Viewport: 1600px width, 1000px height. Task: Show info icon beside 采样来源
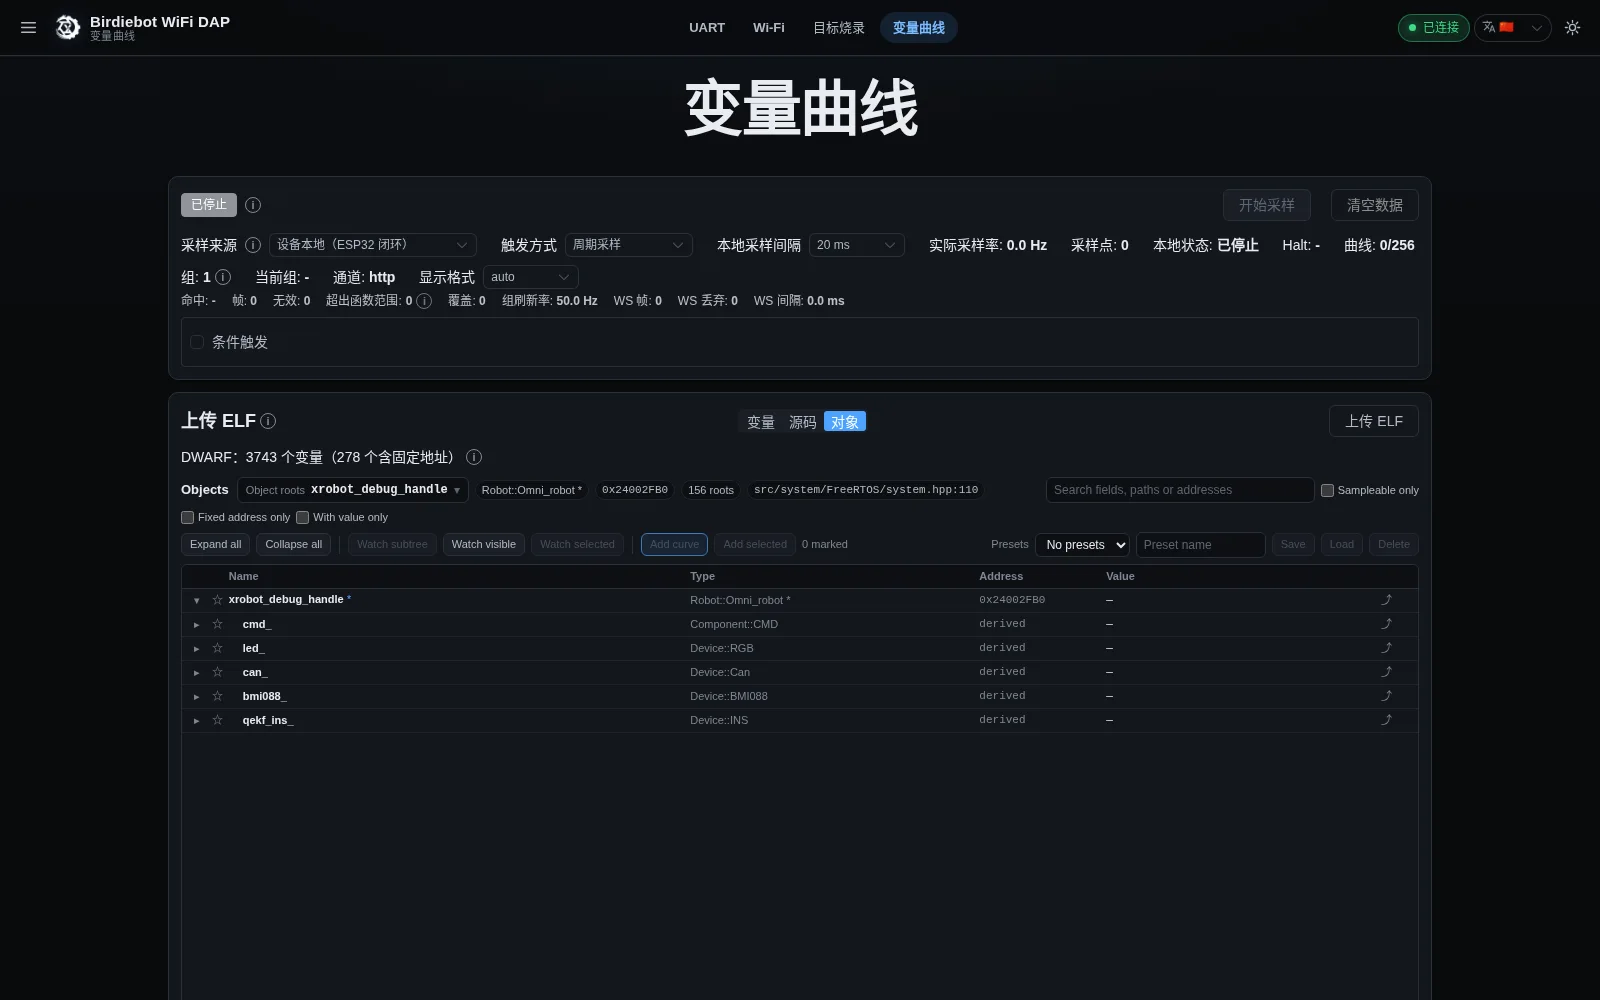(x=253, y=245)
